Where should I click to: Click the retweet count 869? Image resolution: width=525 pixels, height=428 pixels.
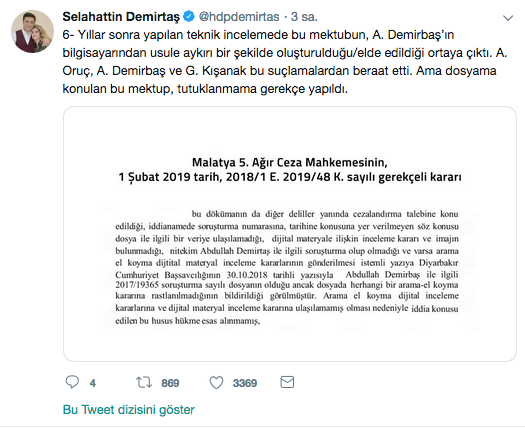170,383
